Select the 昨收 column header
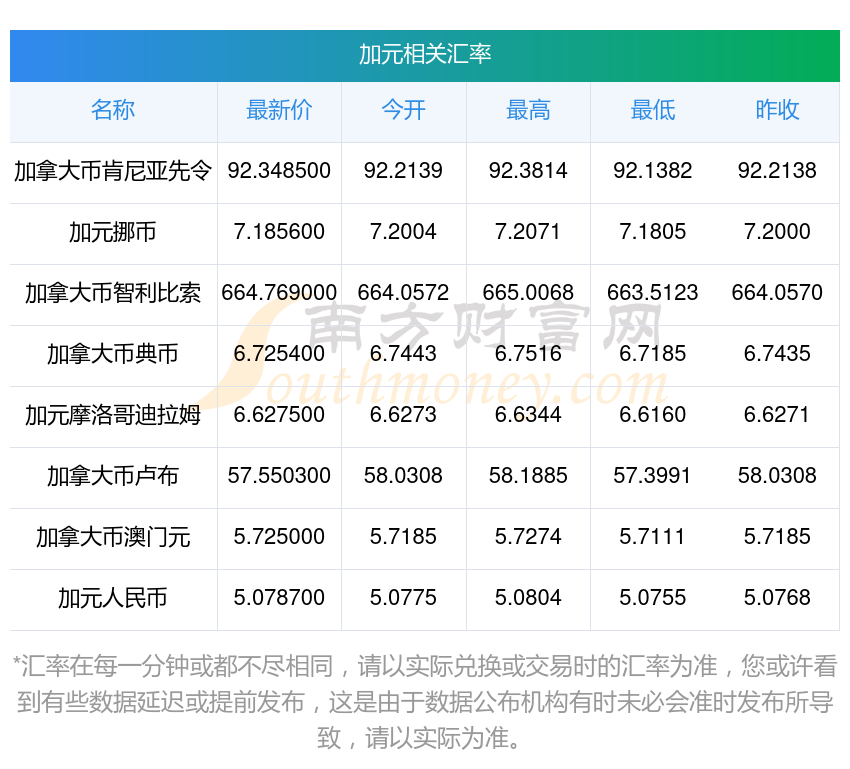This screenshot has width=850, height=769. click(x=777, y=110)
